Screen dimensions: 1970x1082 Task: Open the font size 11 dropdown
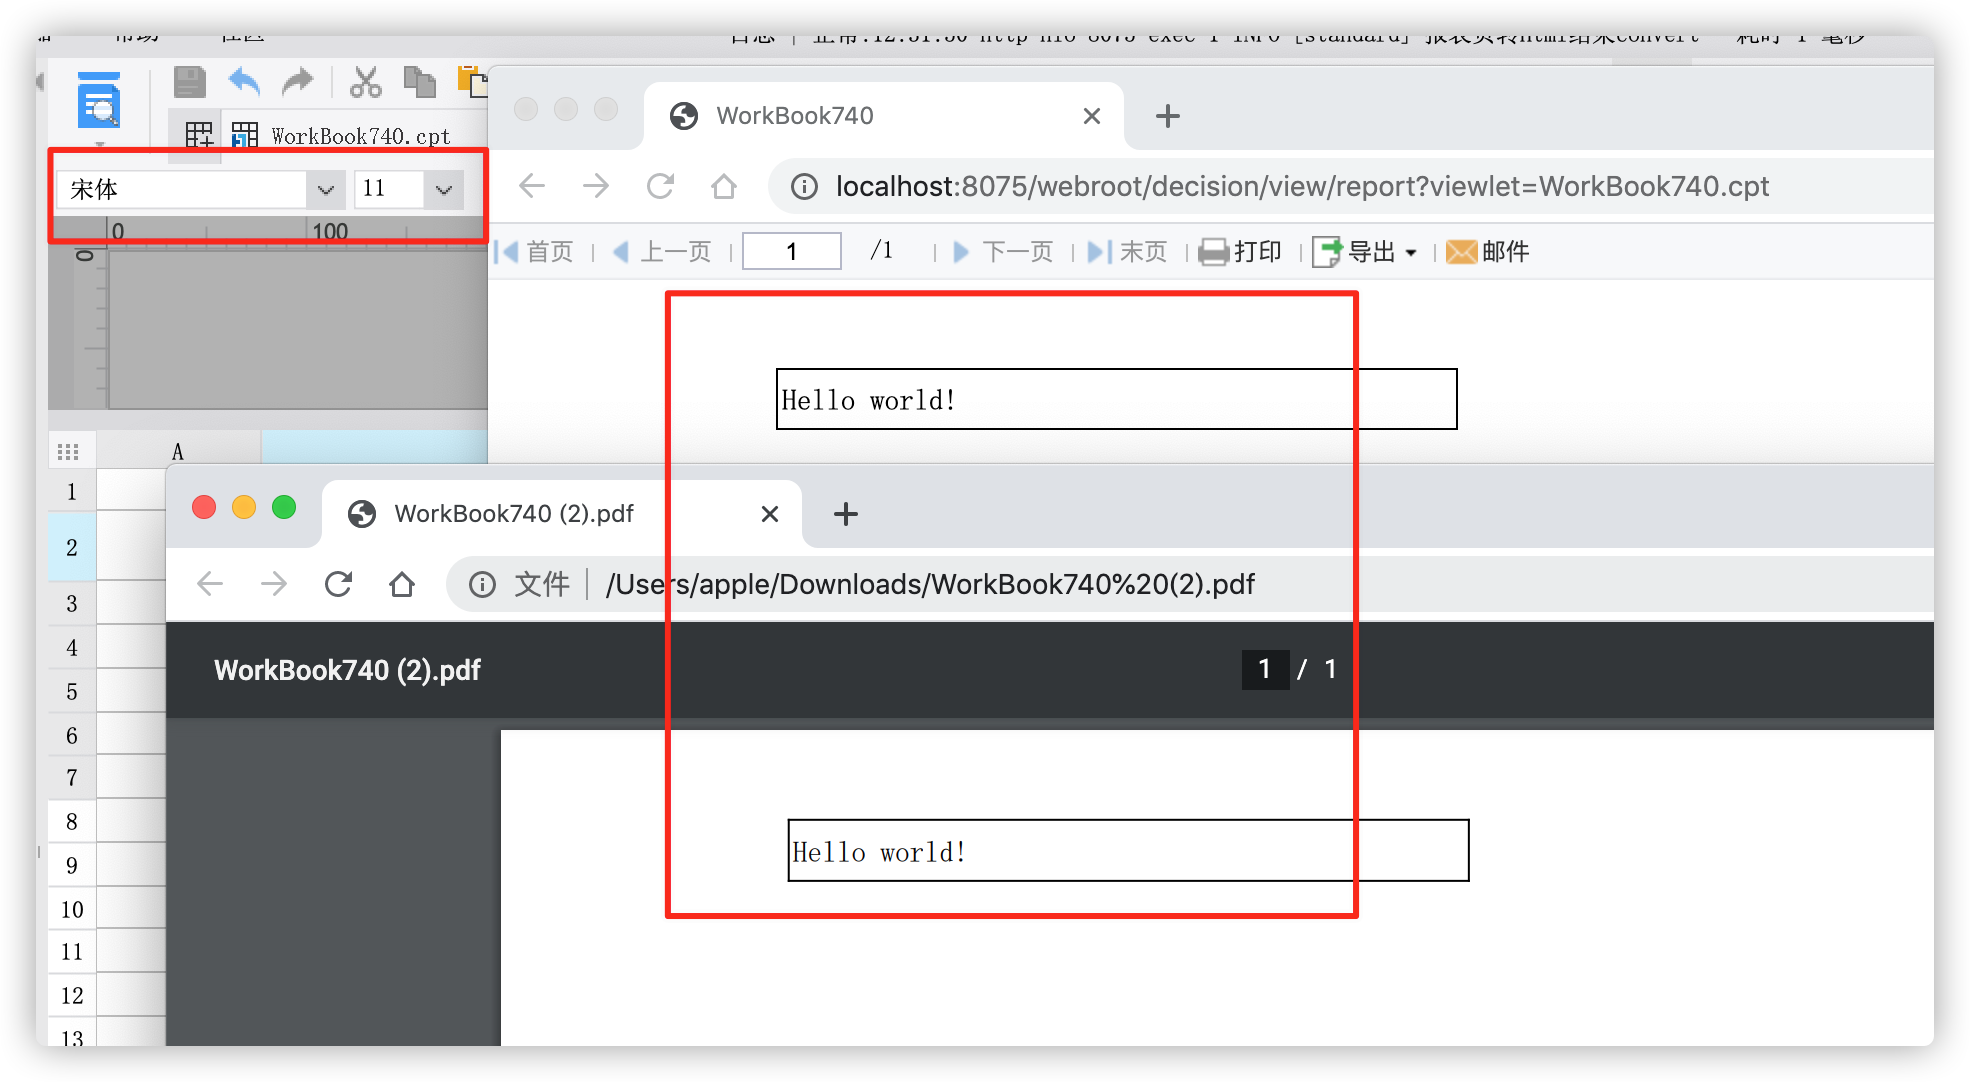[443, 189]
